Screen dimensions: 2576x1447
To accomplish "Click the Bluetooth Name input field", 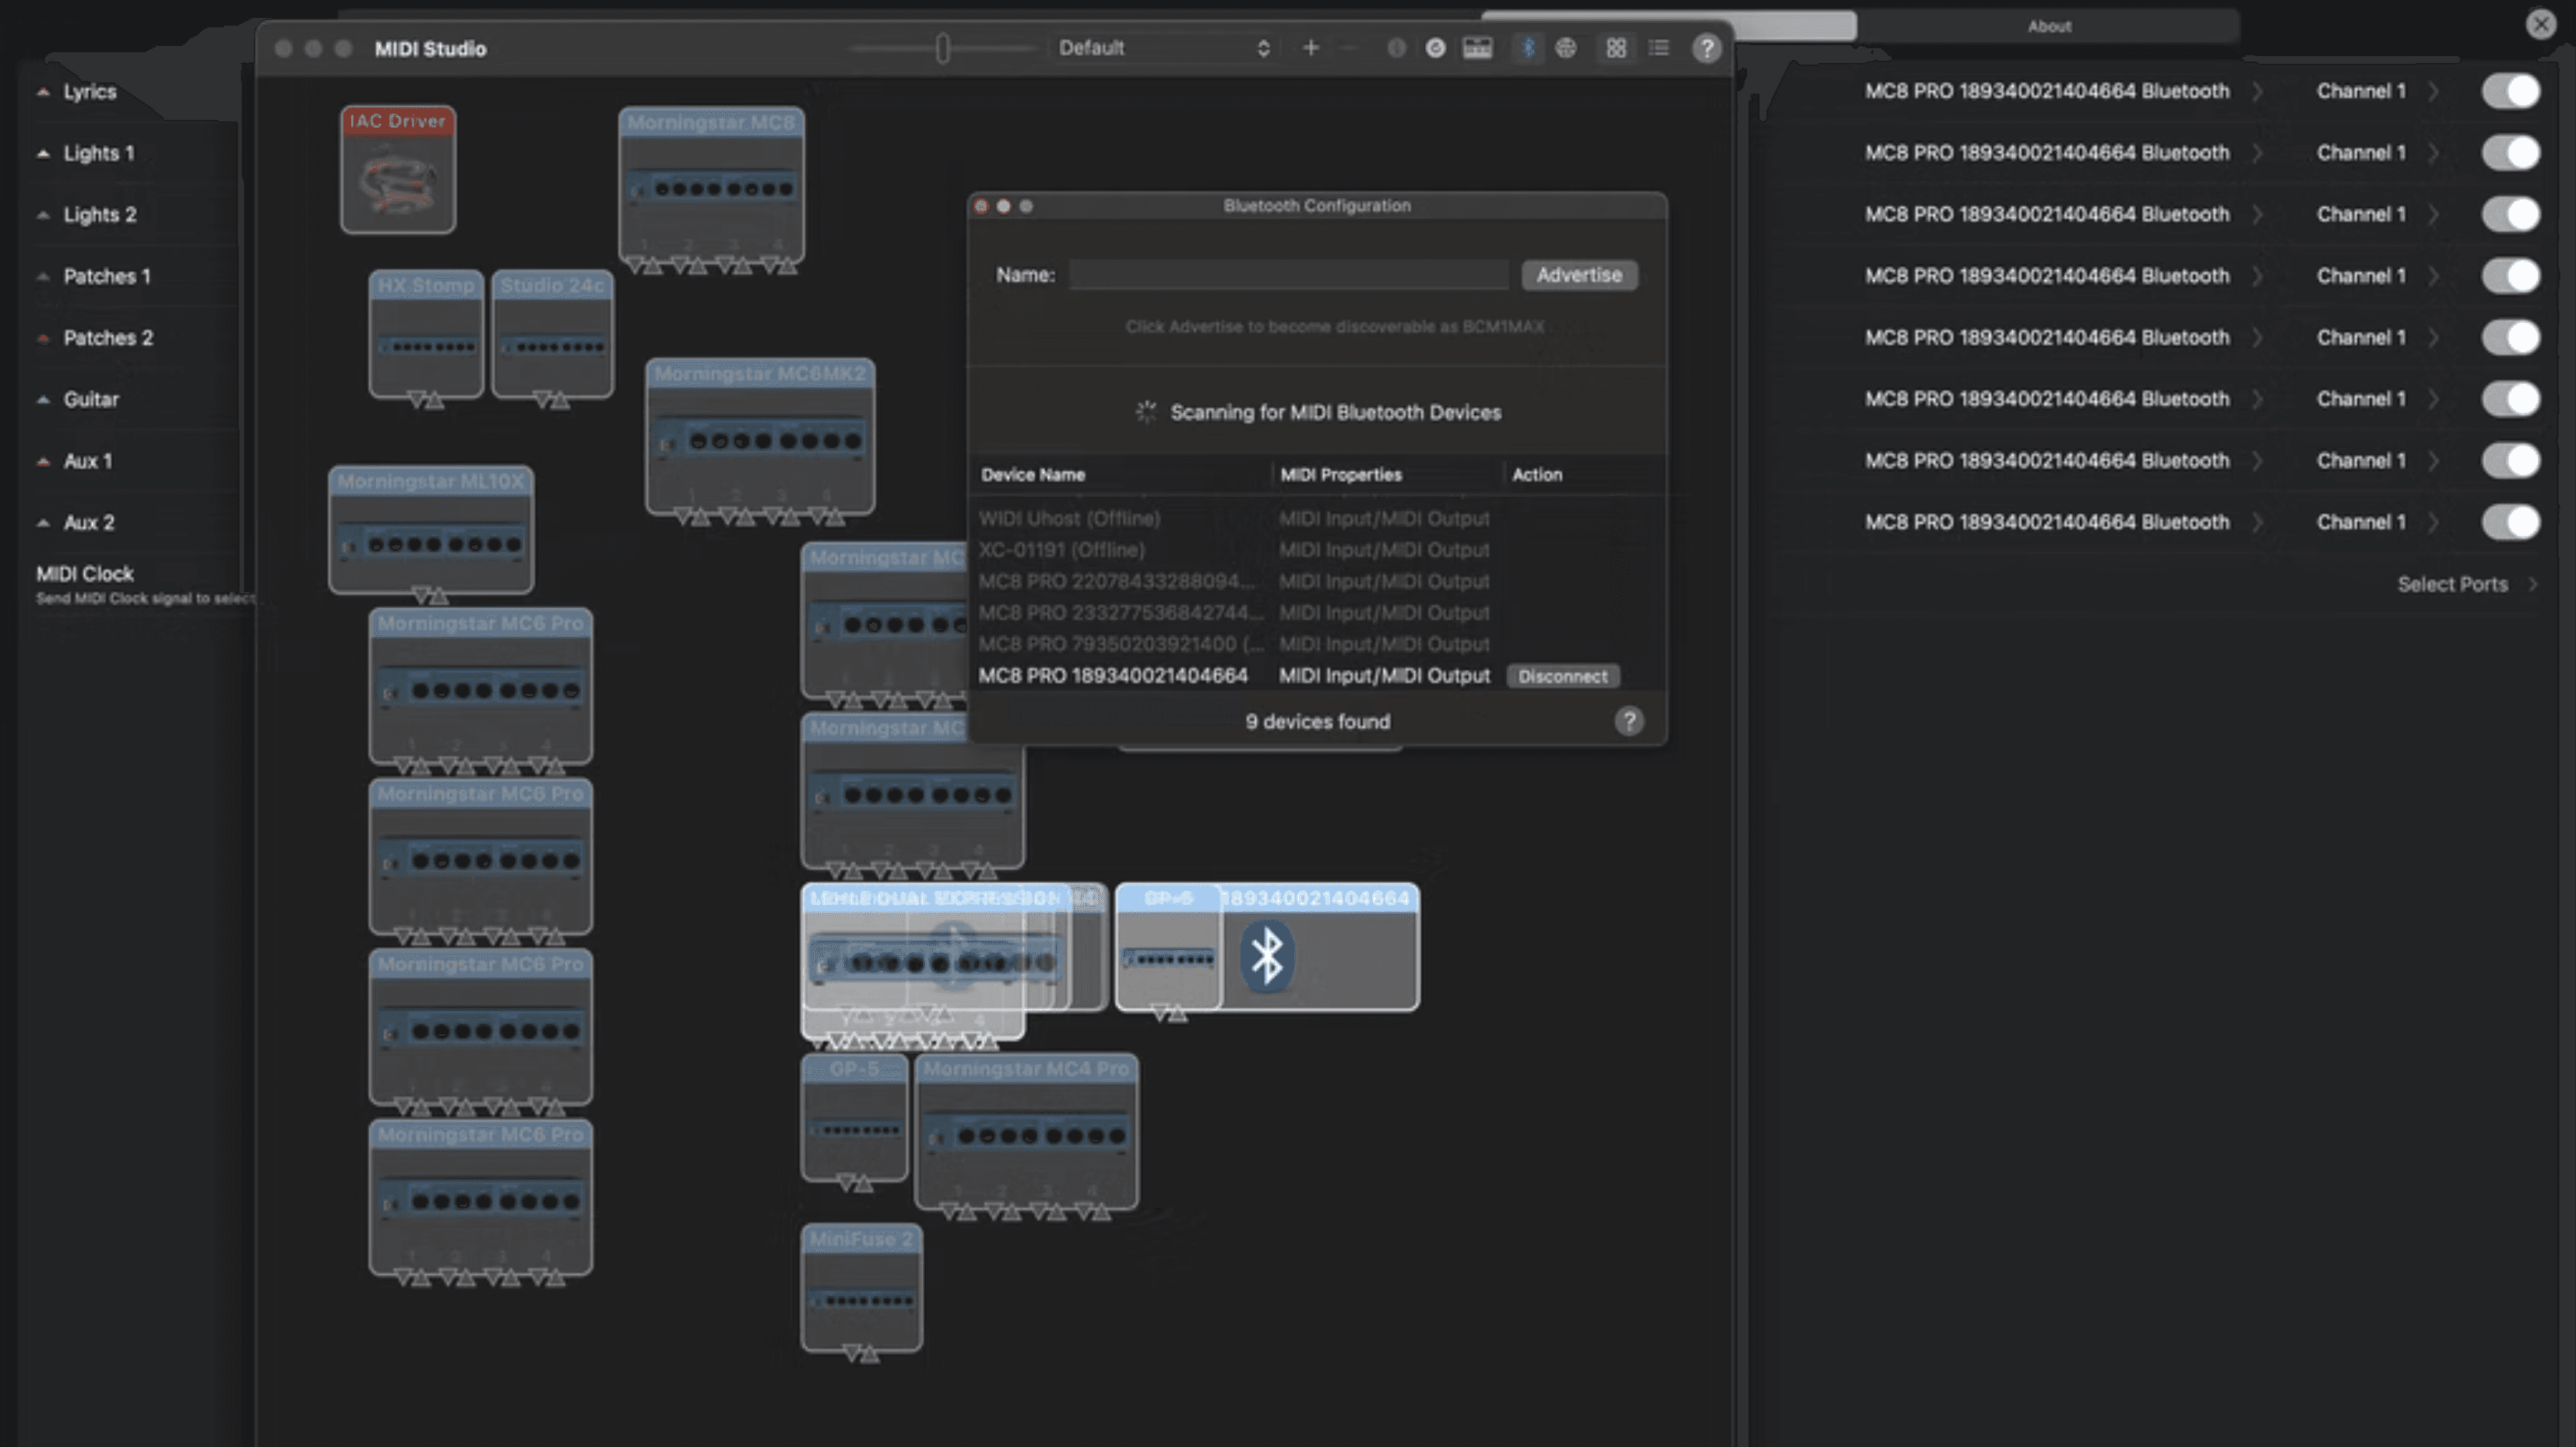I will (x=1288, y=275).
